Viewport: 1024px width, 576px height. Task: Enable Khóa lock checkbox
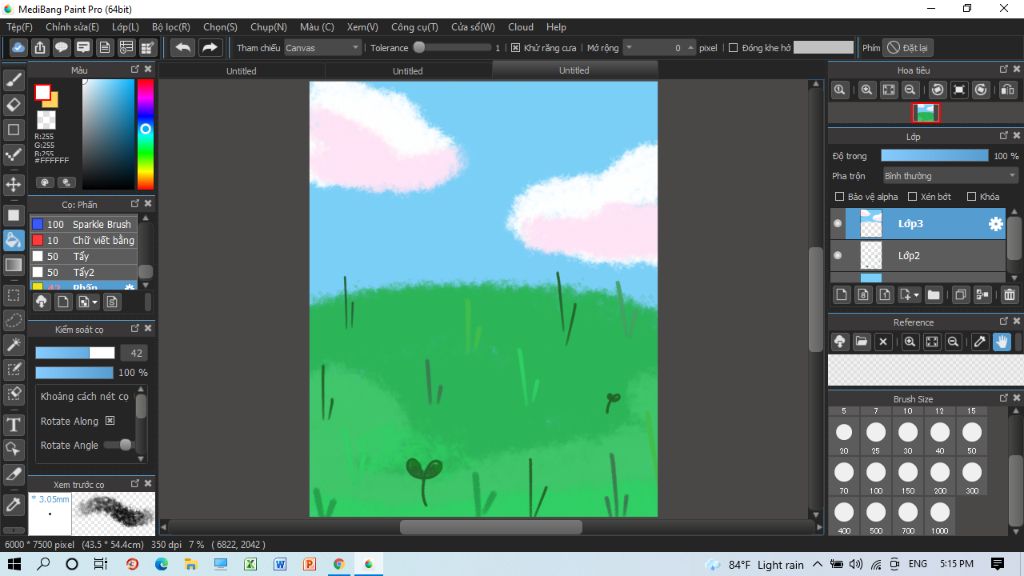tap(971, 197)
